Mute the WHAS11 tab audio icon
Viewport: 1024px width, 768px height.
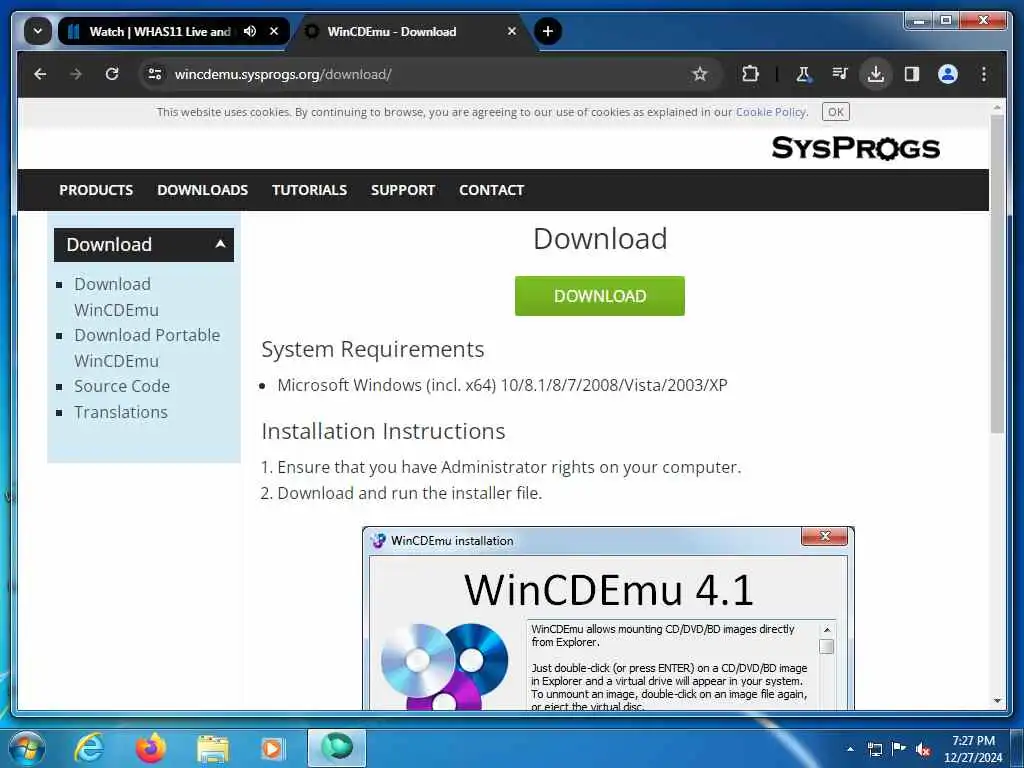point(249,31)
